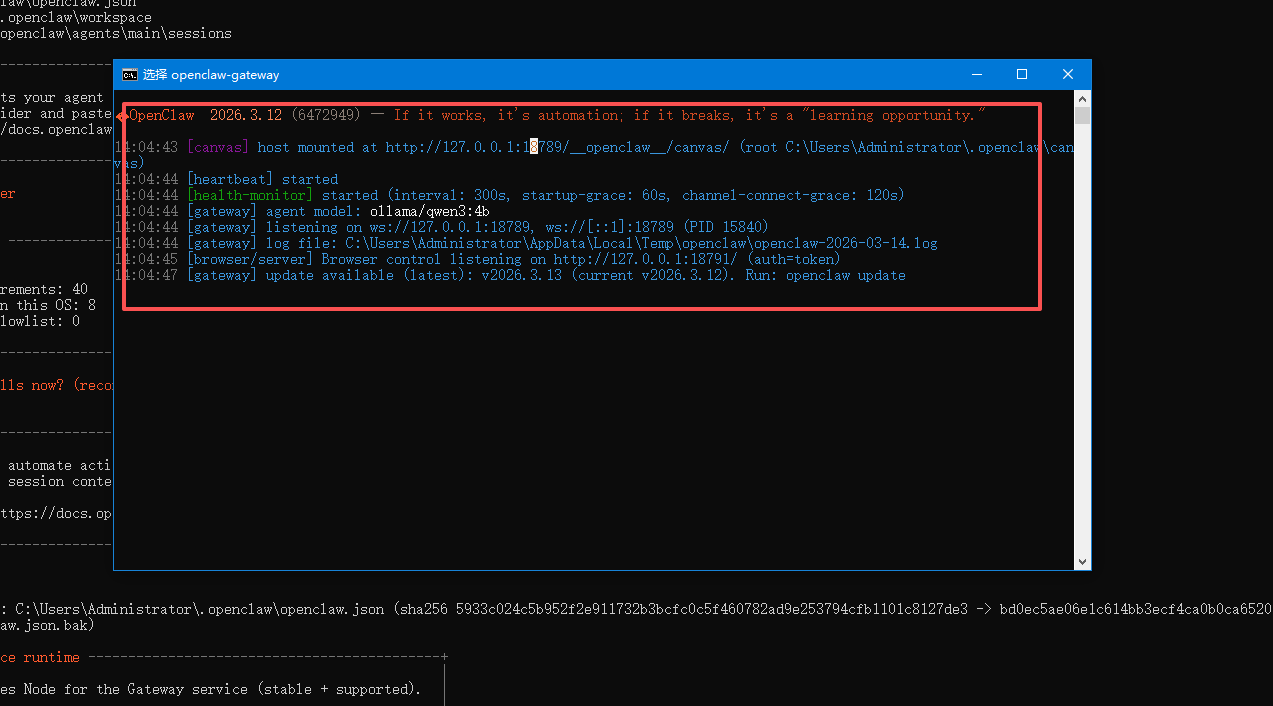Click the 'n this OS: 8' text in background terminal
1273x706 pixels.
(x=48, y=305)
